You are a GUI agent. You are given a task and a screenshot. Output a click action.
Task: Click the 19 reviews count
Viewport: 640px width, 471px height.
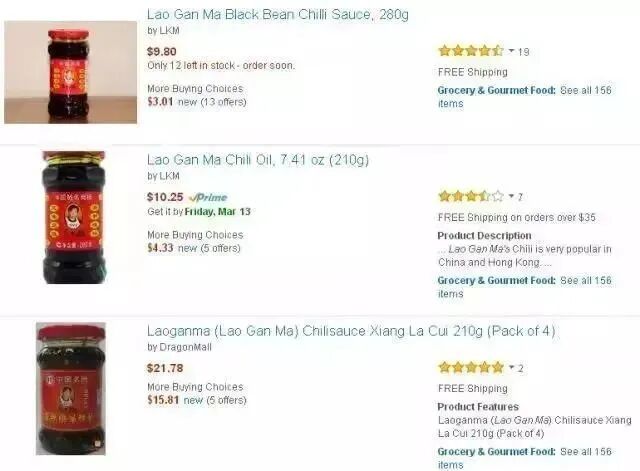524,52
